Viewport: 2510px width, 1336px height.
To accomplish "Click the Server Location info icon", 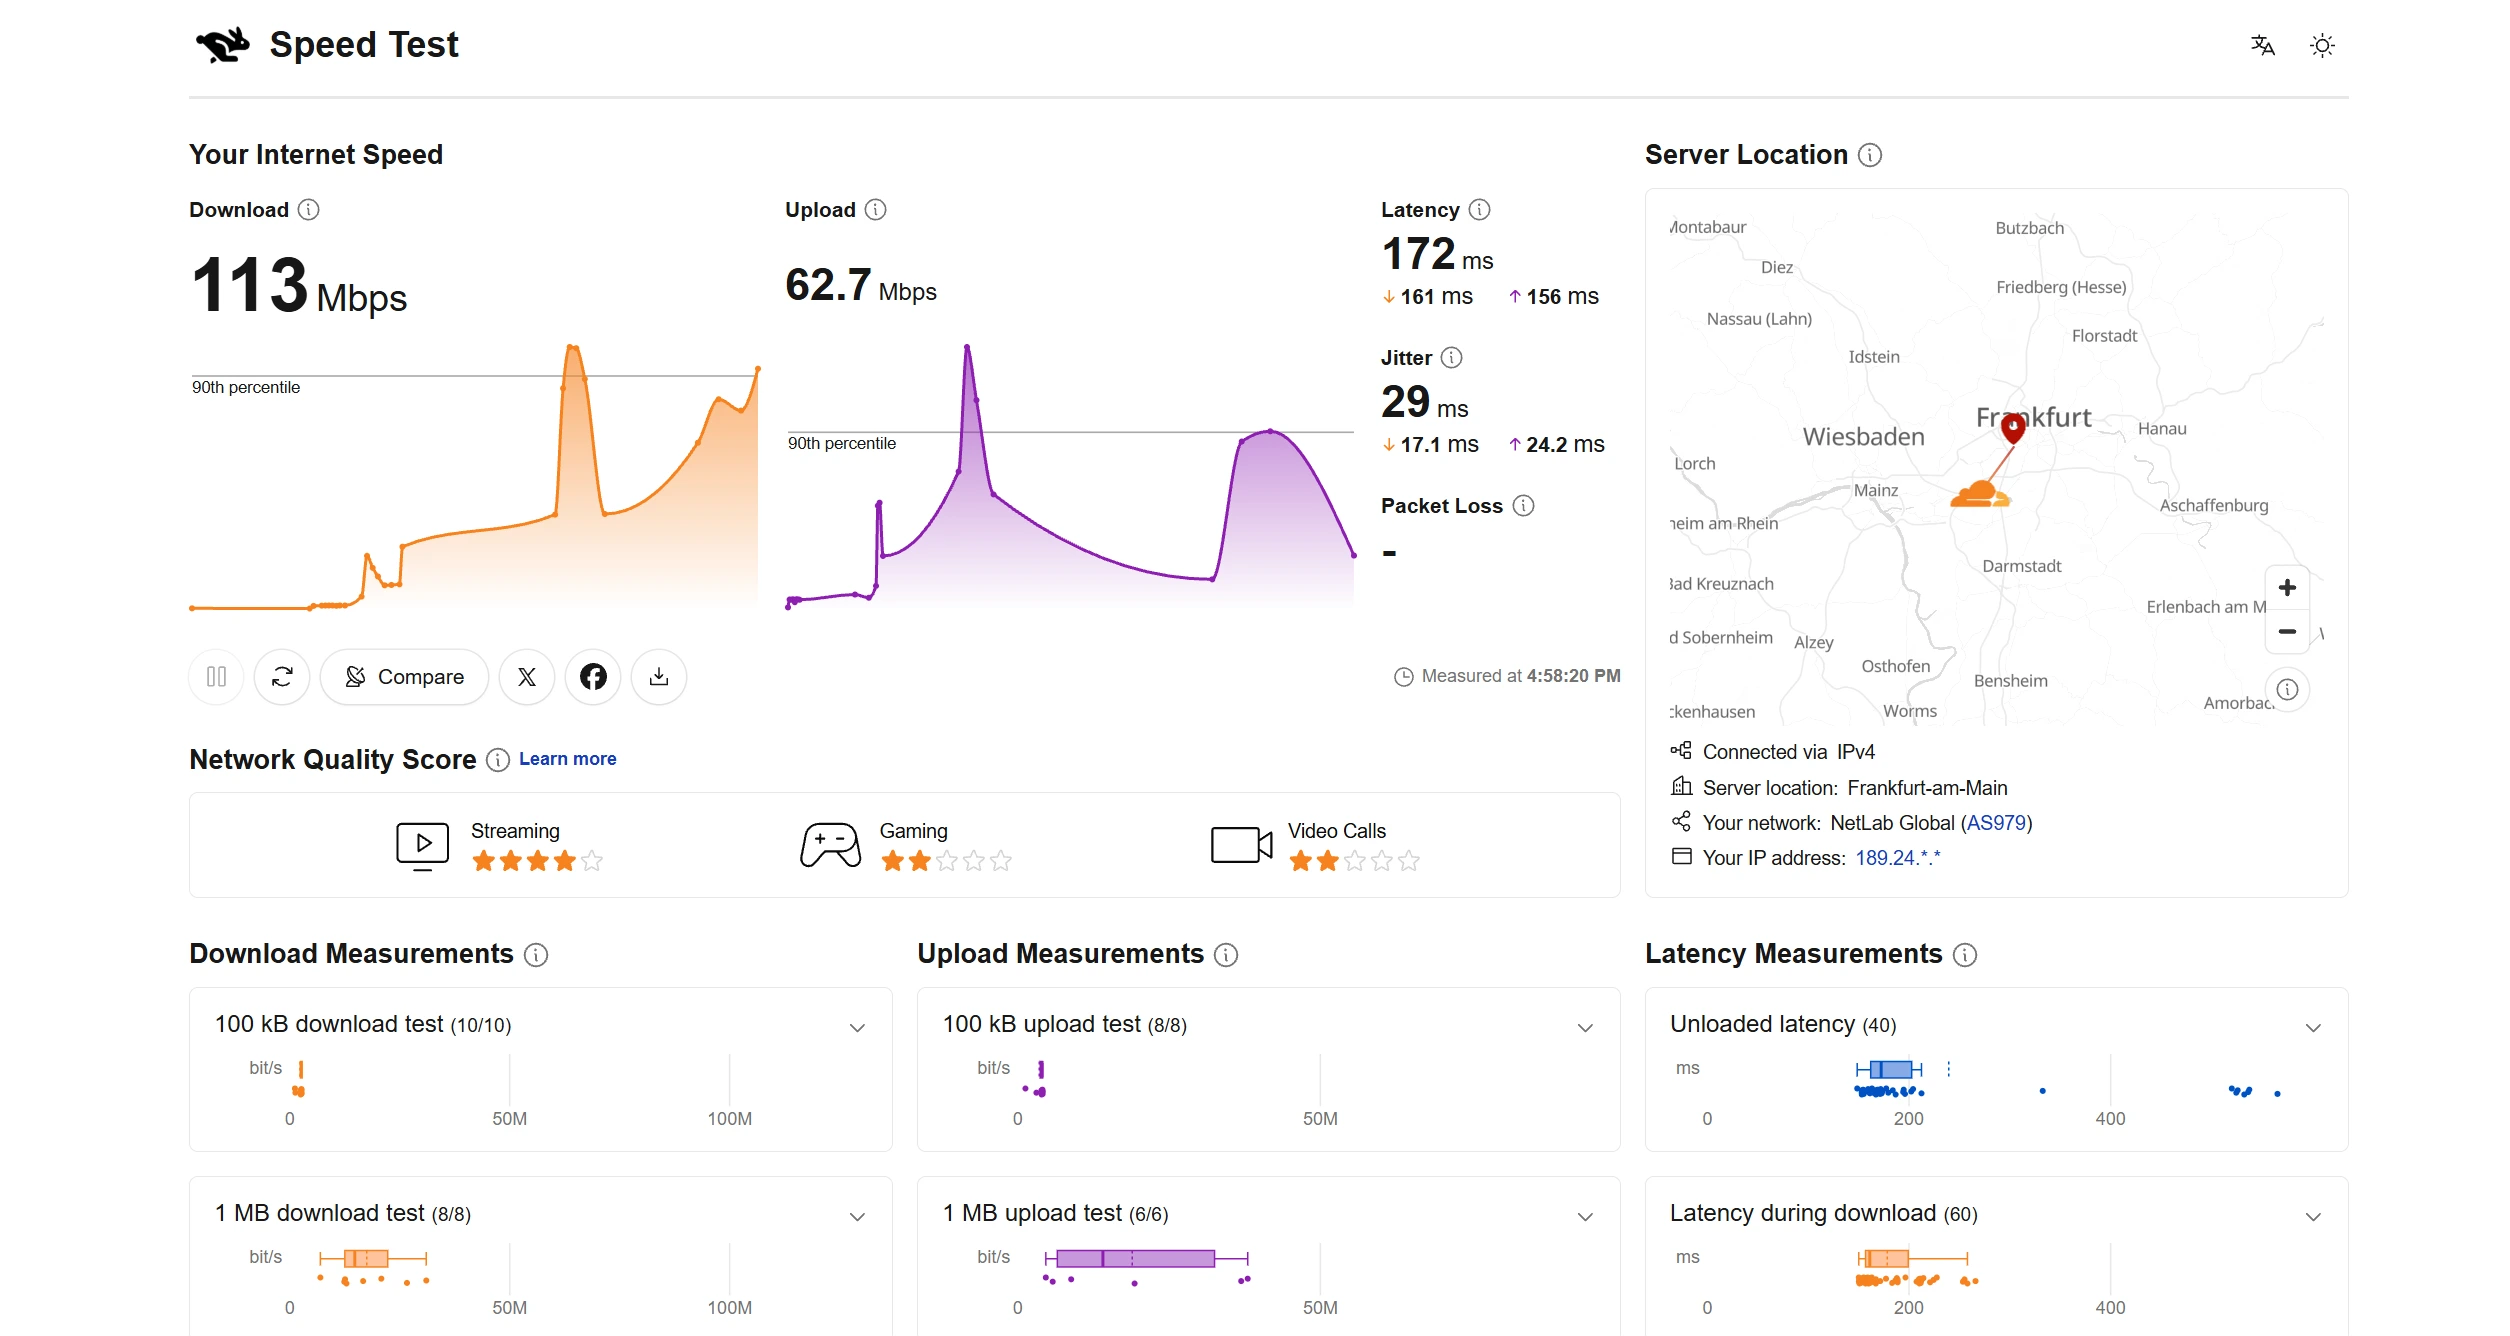I will click(x=1870, y=155).
